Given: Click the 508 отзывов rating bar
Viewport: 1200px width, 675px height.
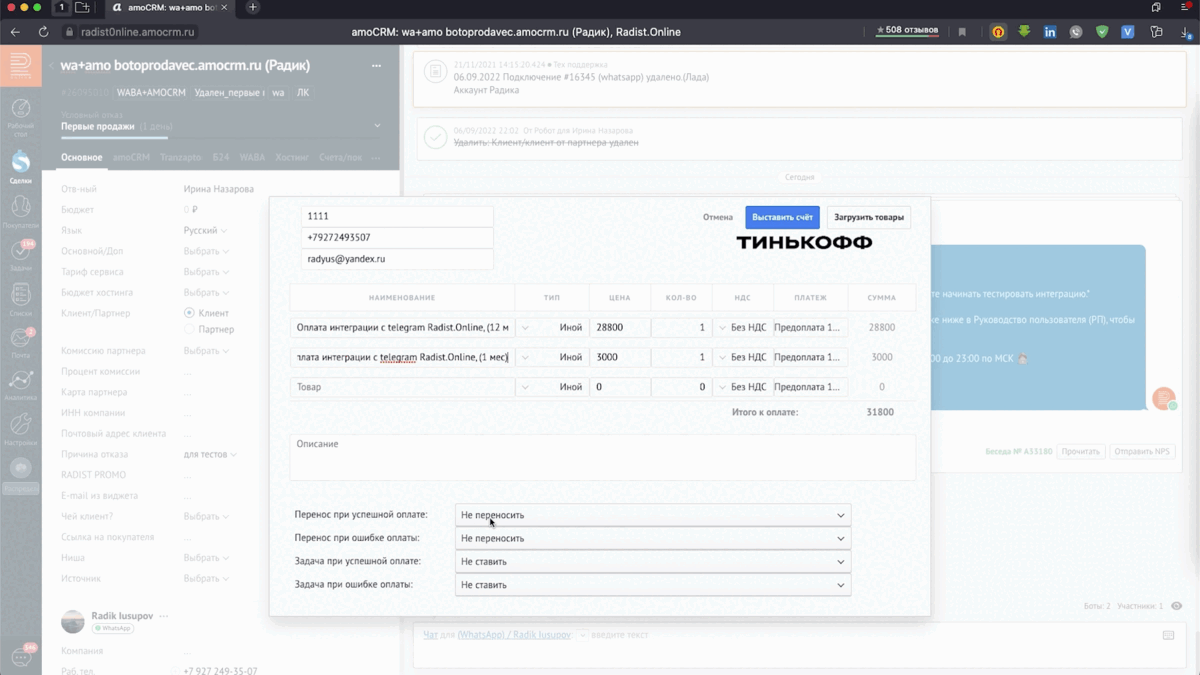Looking at the screenshot, I should click(x=907, y=30).
